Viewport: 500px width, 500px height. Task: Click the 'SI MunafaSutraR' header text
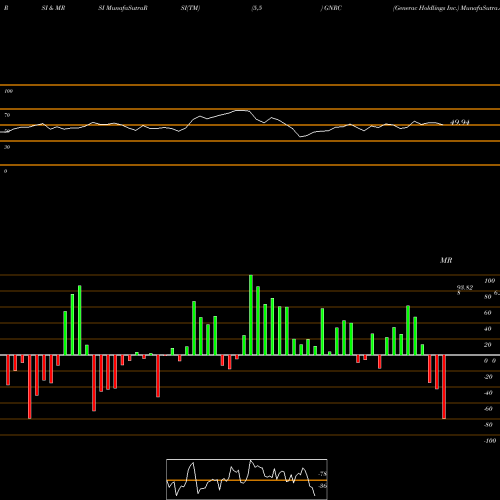pos(123,8)
